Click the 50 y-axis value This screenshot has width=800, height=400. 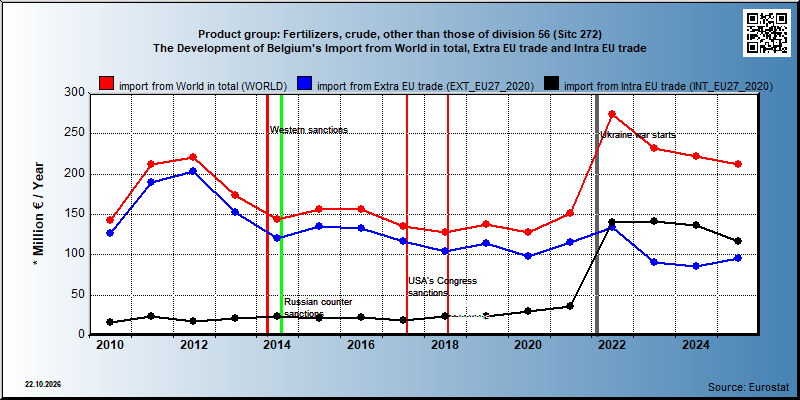(78, 294)
